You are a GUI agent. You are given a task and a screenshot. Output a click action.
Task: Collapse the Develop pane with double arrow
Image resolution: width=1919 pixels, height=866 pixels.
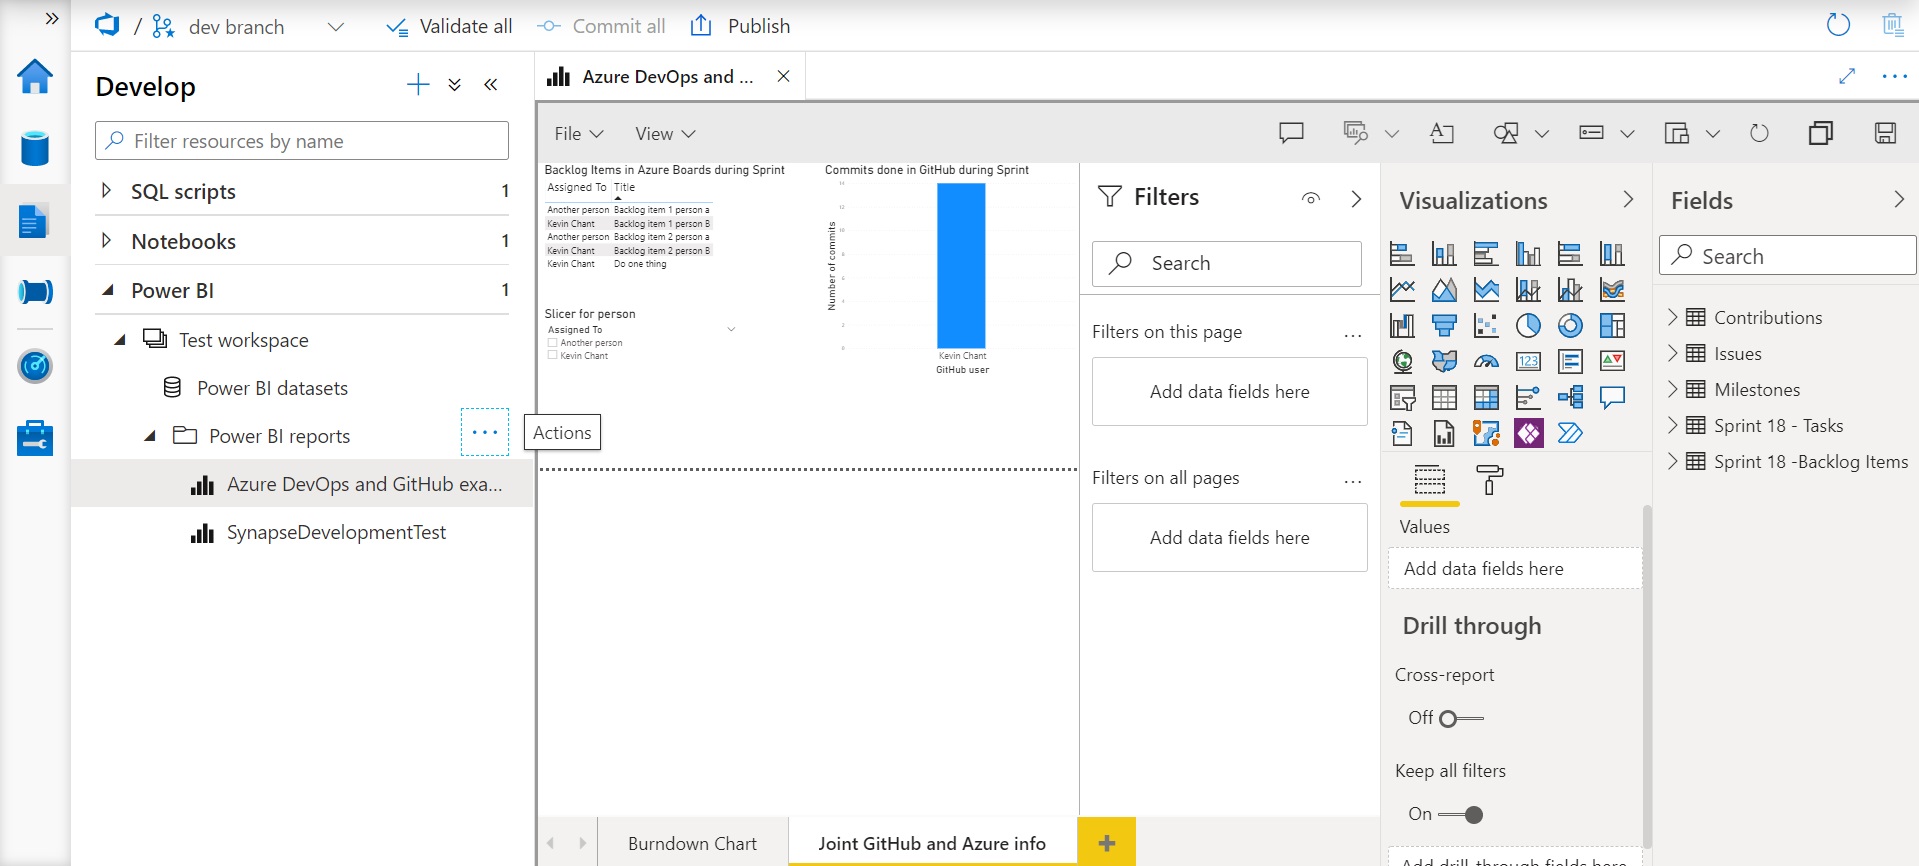pos(491,85)
